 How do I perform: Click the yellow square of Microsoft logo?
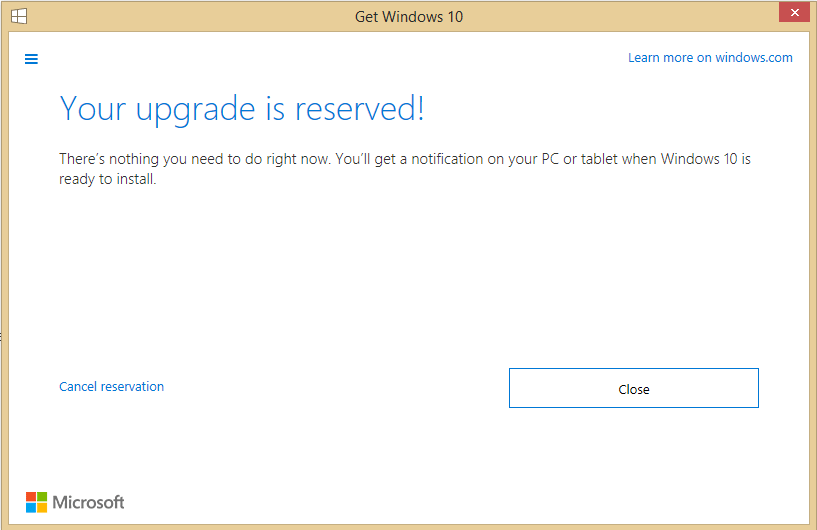pyautogui.click(x=42, y=508)
